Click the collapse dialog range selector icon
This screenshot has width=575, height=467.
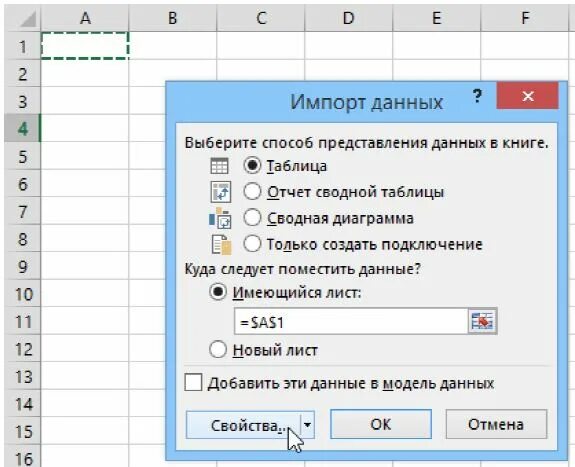[483, 321]
